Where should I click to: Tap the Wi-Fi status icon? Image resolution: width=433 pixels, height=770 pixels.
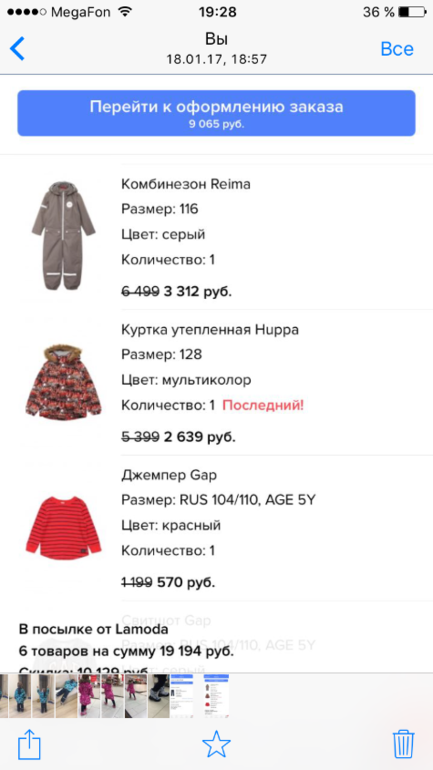[x=126, y=12]
